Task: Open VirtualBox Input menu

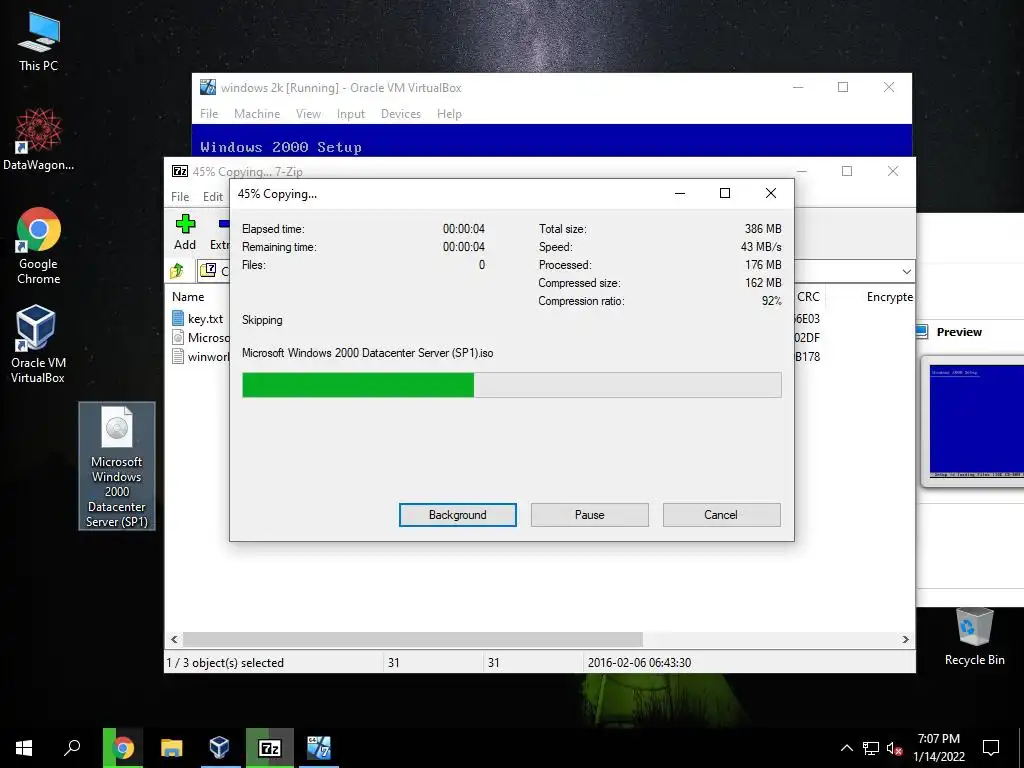Action: (x=351, y=114)
